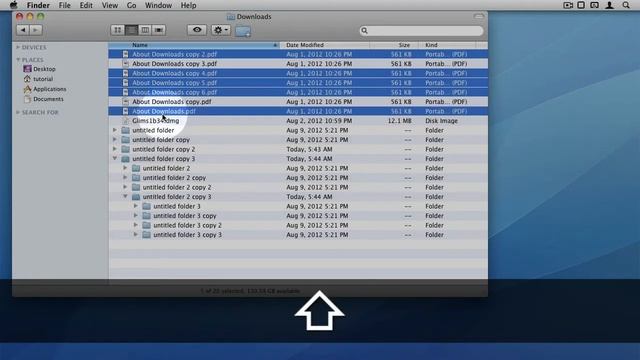The height and width of the screenshot is (360, 640).
Task: Open the Apple menu
Action: coord(13,5)
